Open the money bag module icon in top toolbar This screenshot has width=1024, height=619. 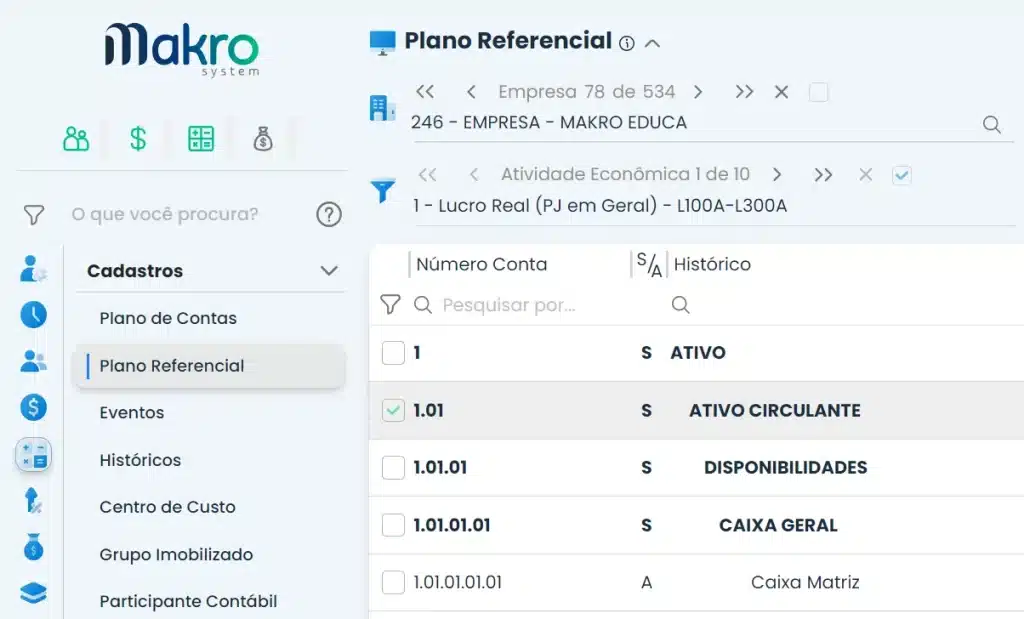click(x=263, y=138)
